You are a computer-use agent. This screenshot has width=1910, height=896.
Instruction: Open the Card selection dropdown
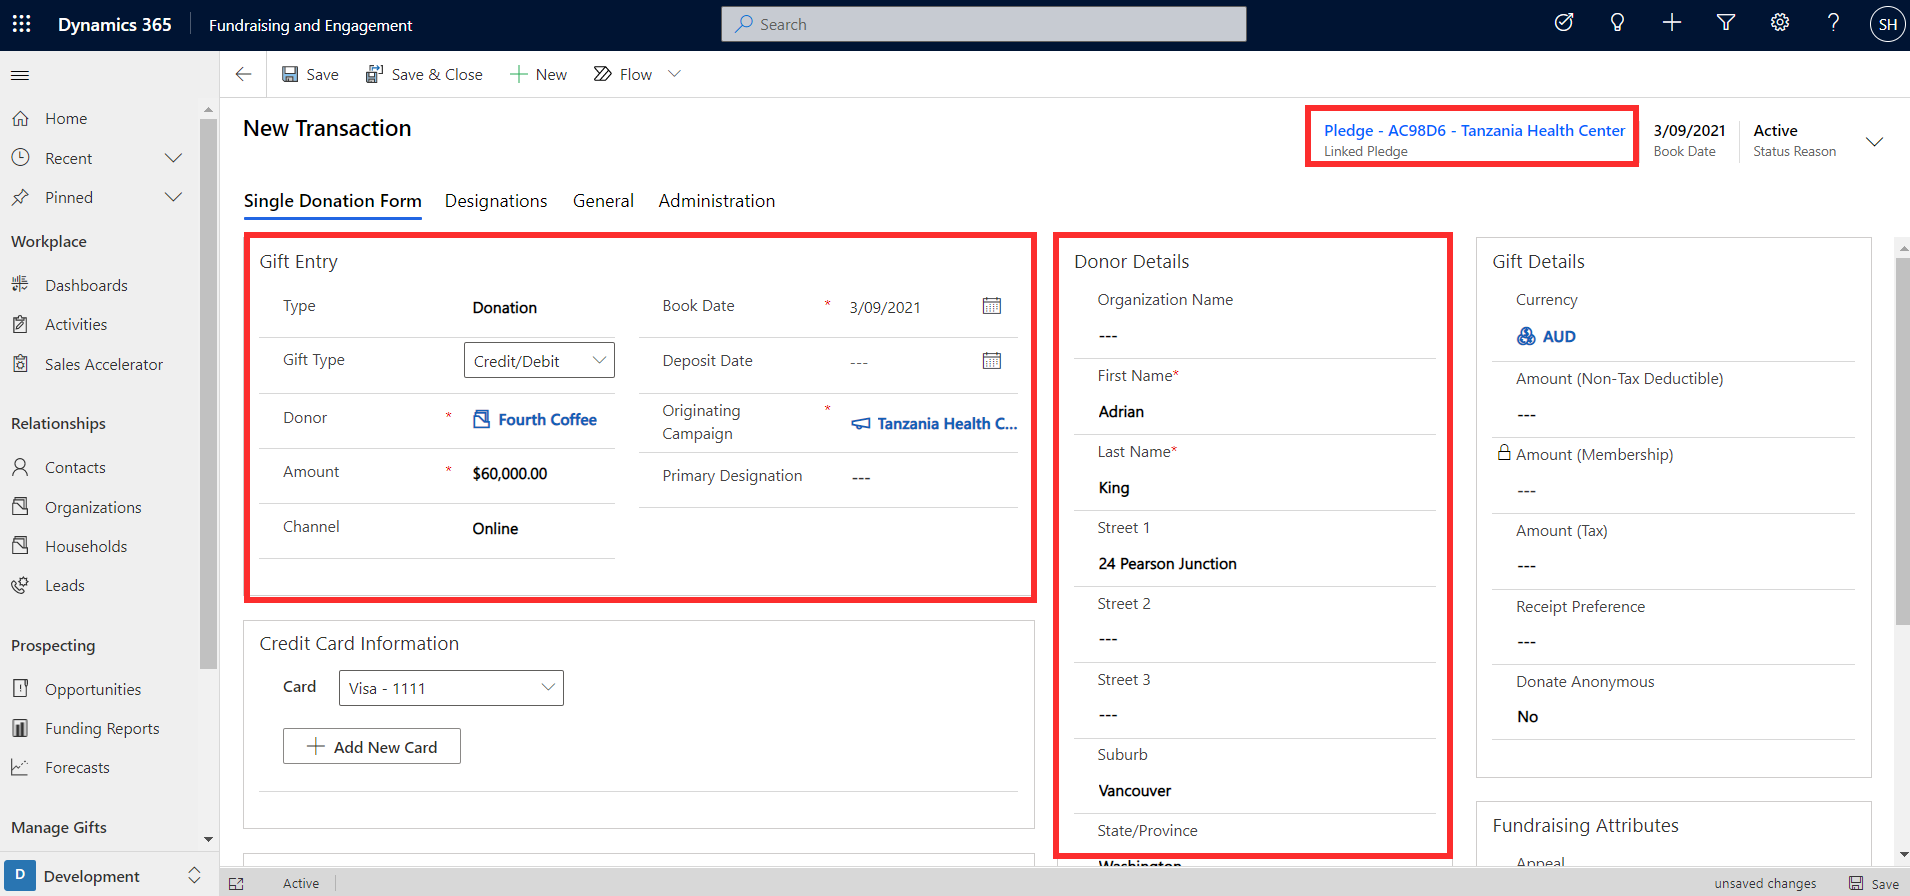451,688
